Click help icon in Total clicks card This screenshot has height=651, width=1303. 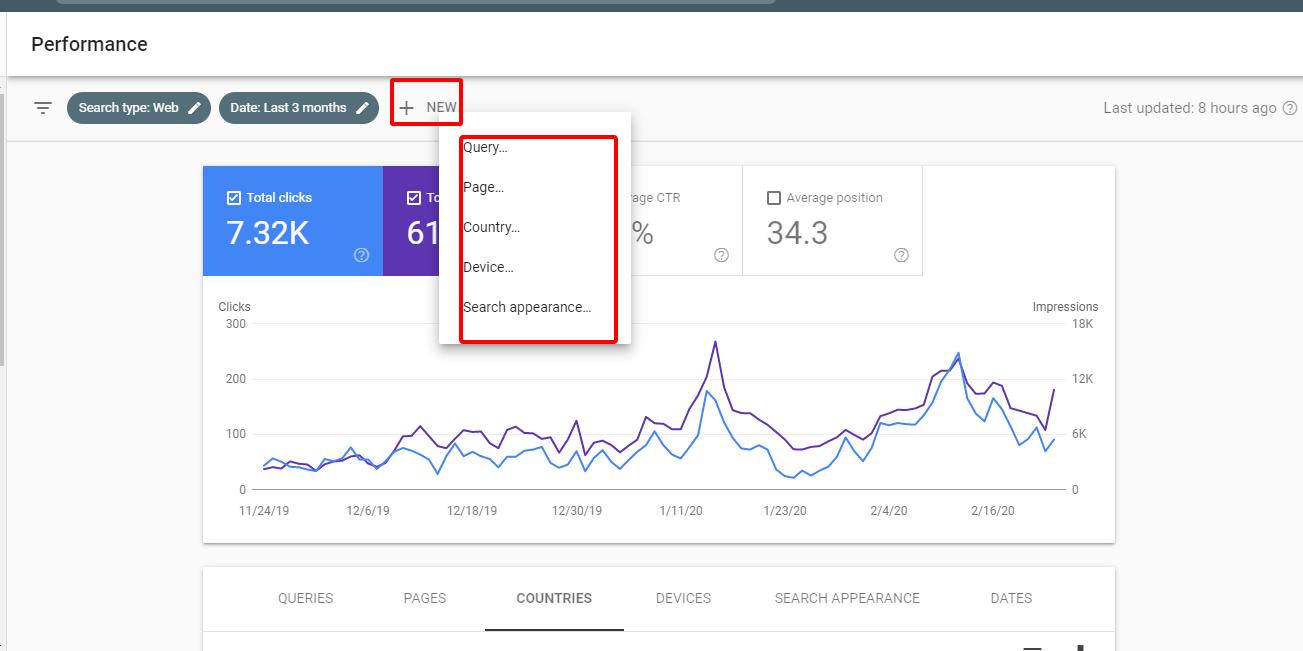point(362,255)
